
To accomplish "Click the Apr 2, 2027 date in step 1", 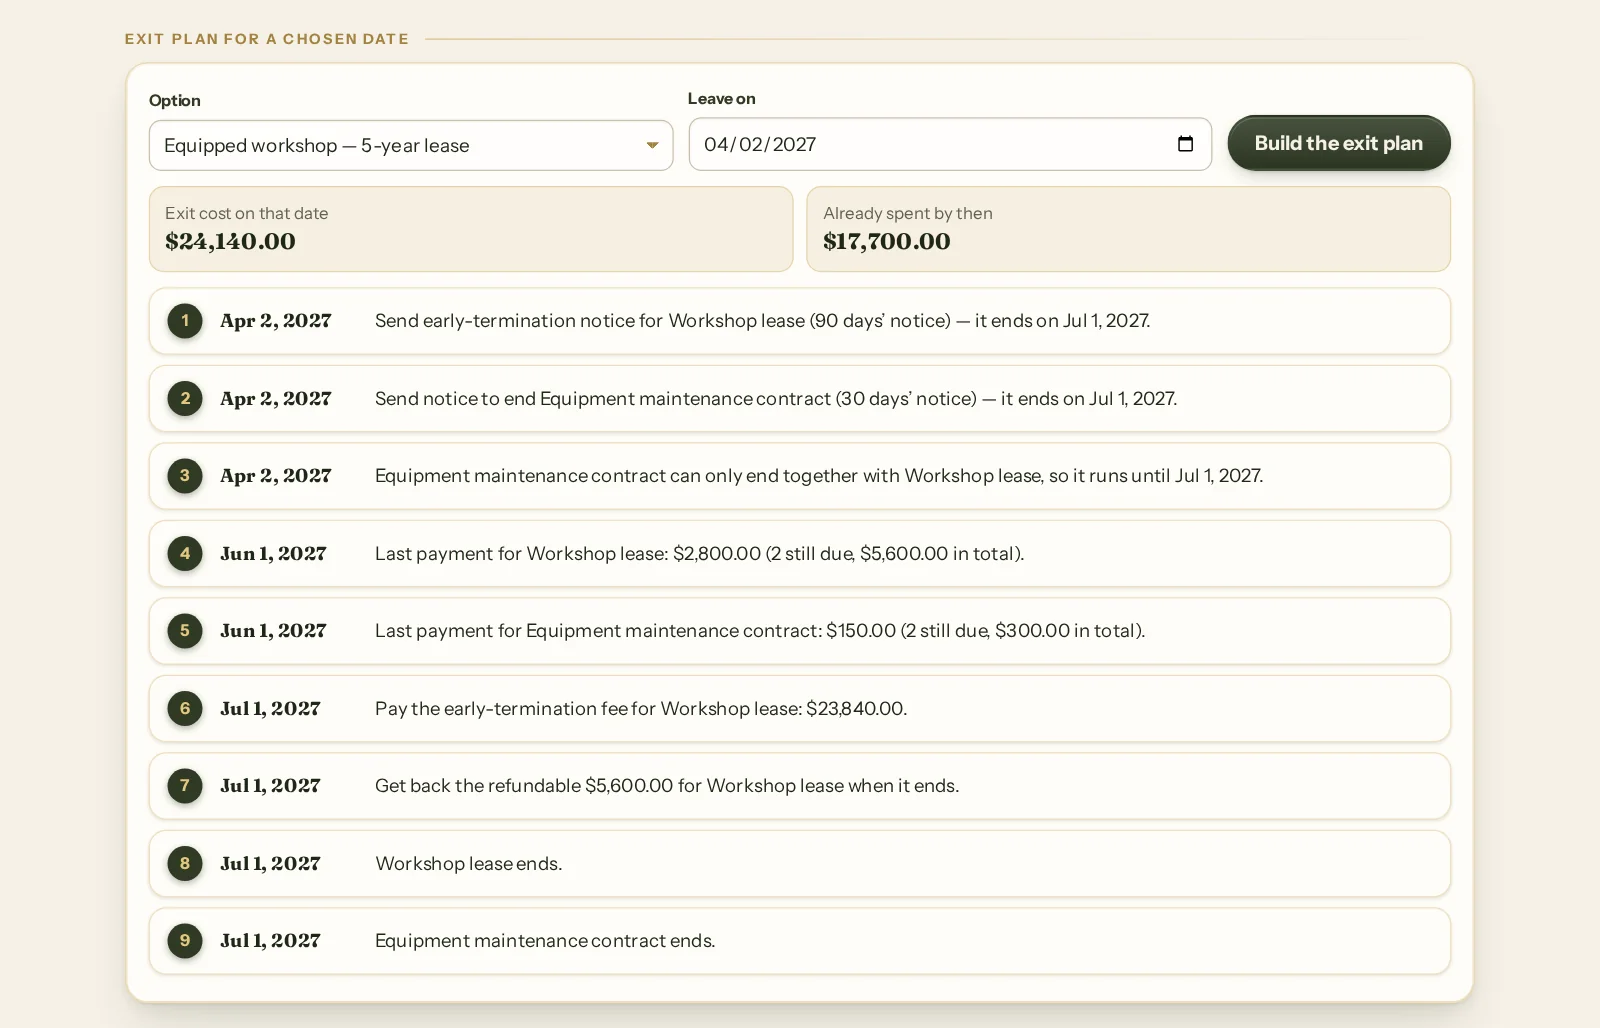I will [x=276, y=321].
